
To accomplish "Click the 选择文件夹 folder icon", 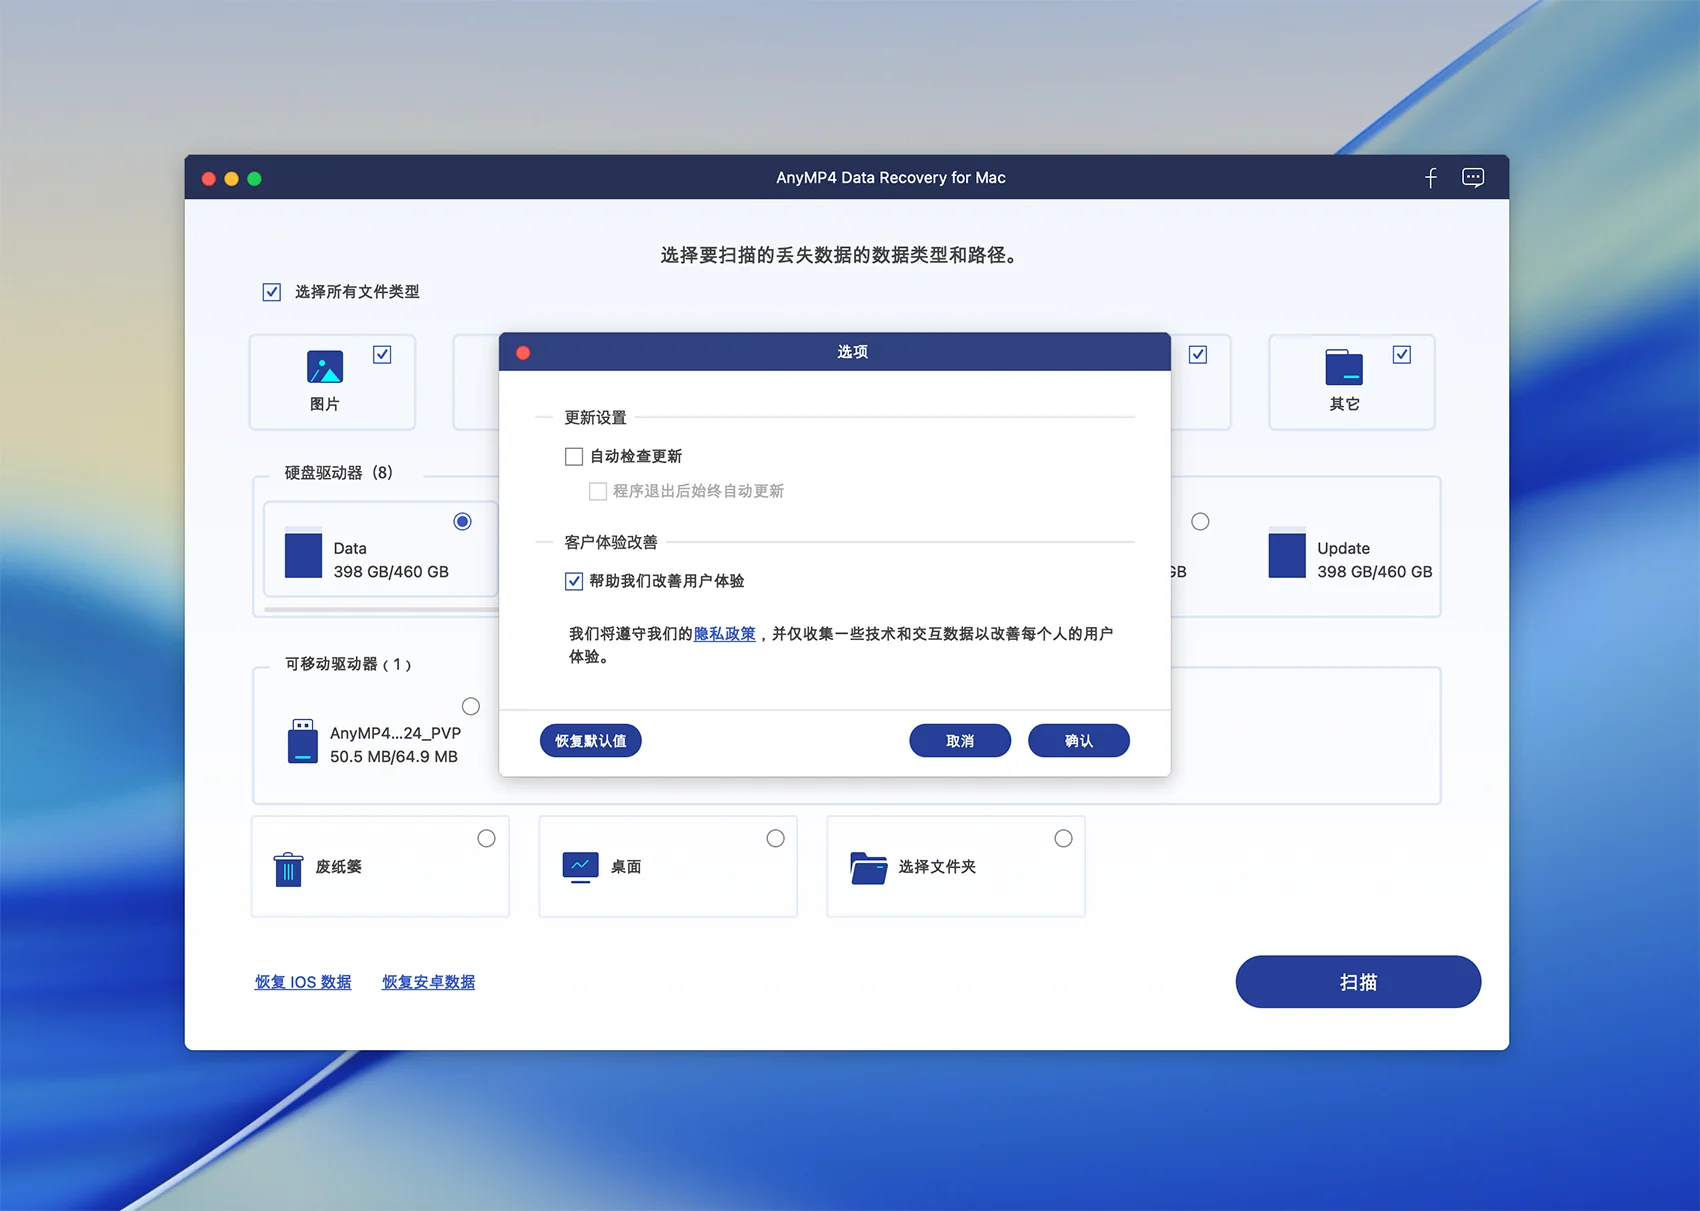I will tap(868, 867).
